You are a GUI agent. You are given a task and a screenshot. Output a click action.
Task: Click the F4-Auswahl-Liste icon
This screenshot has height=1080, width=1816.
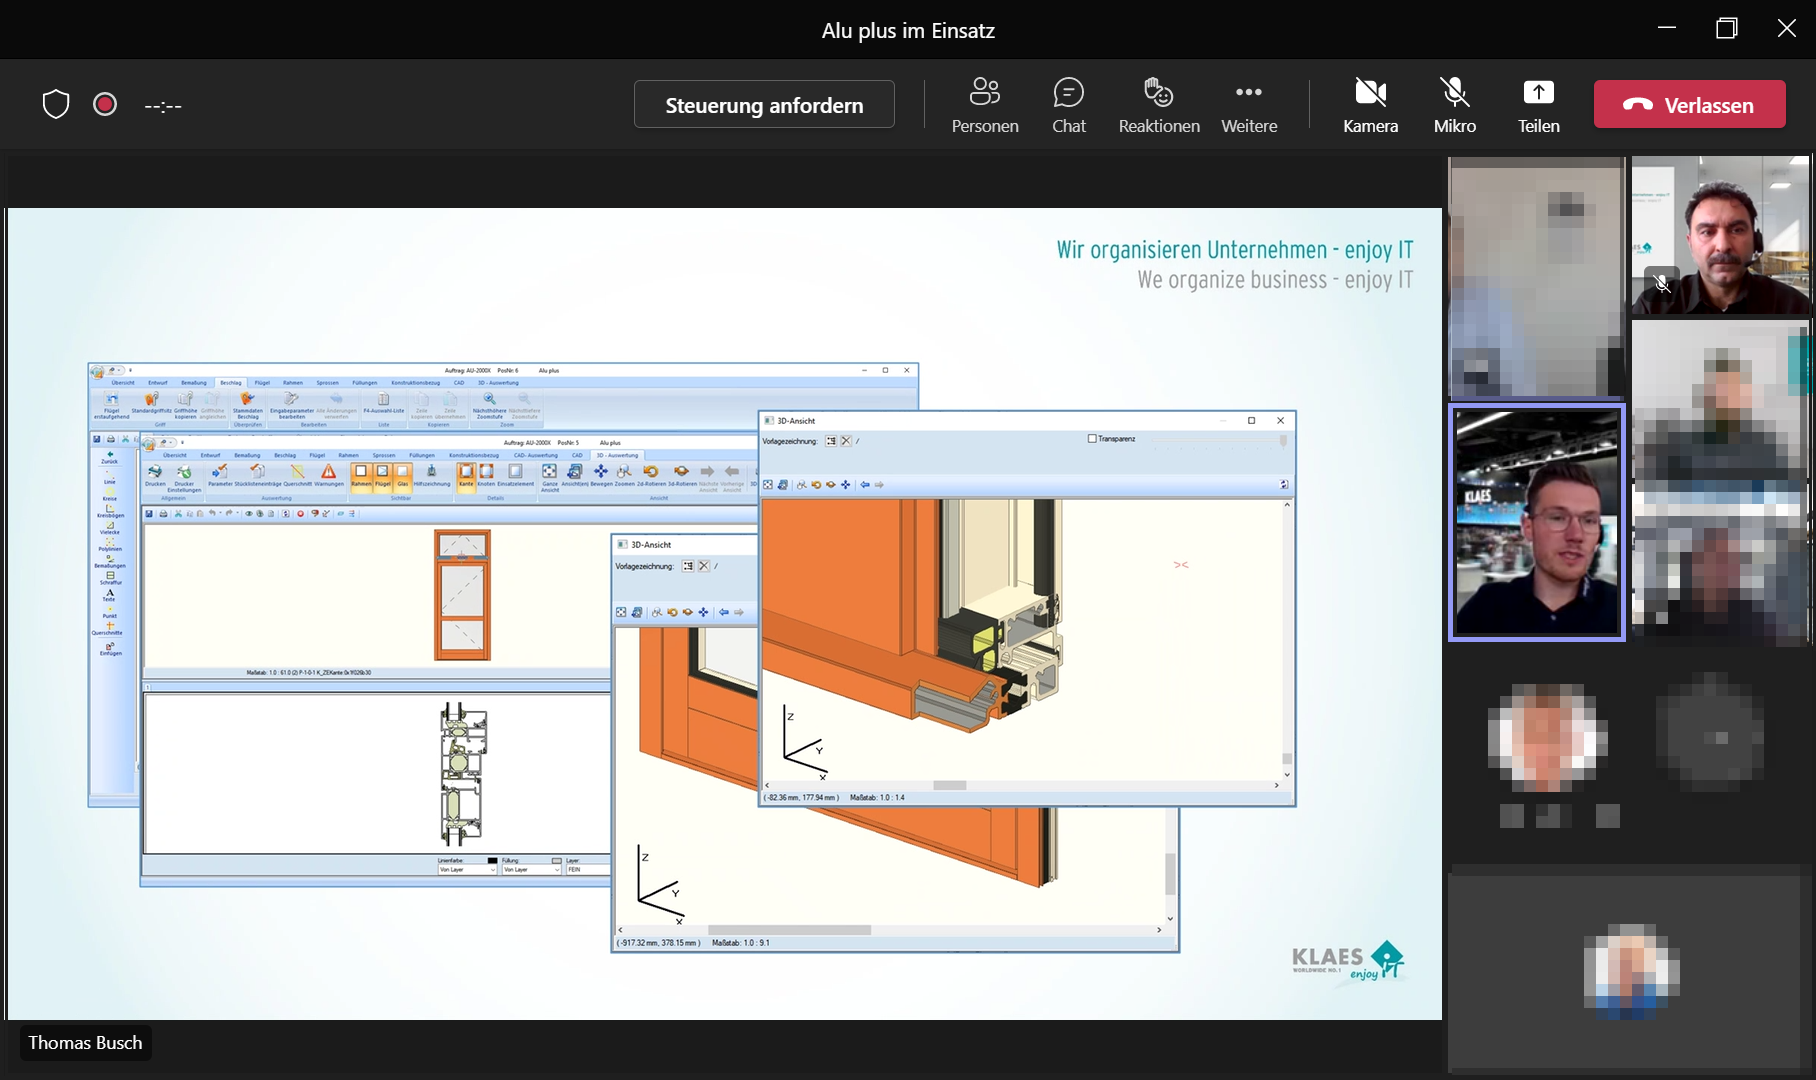(x=383, y=404)
